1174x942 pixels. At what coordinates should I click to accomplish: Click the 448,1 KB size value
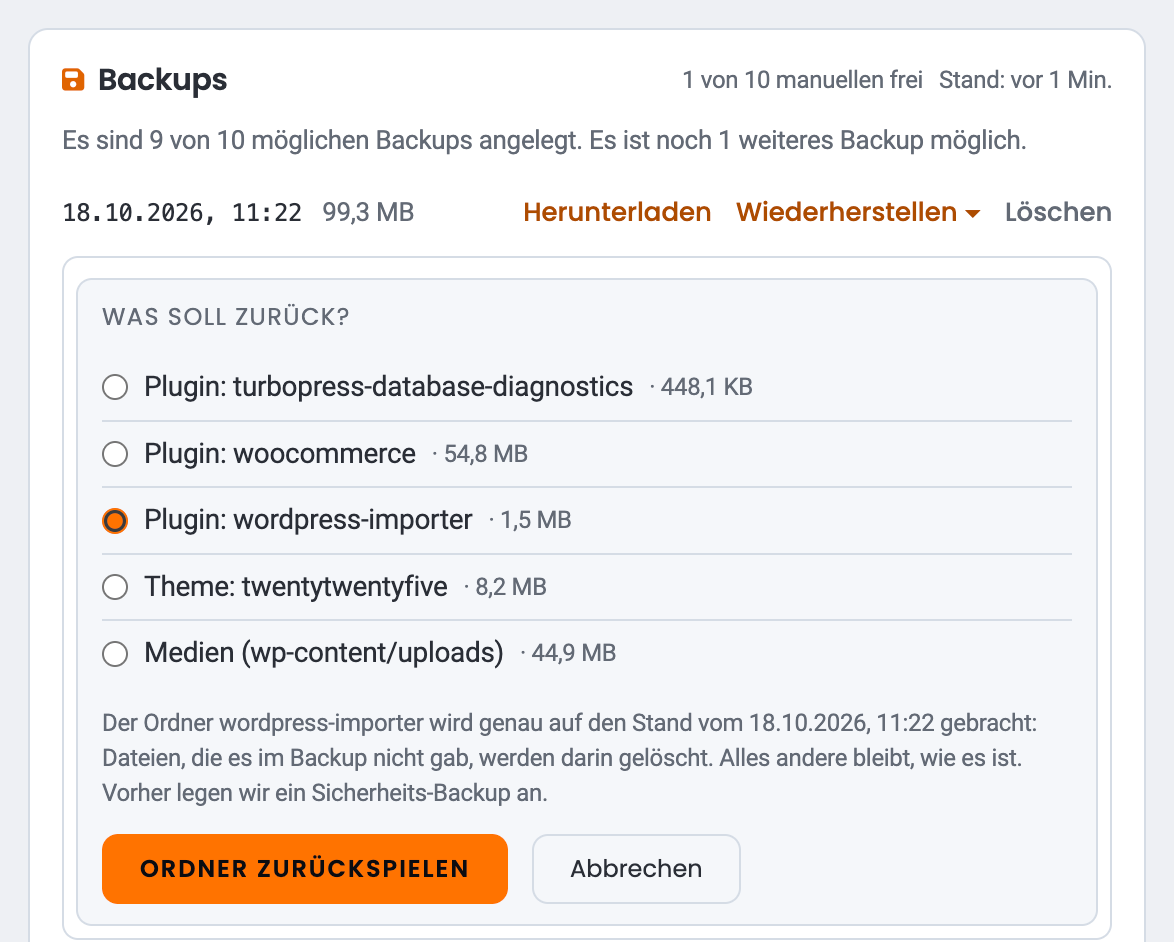706,387
